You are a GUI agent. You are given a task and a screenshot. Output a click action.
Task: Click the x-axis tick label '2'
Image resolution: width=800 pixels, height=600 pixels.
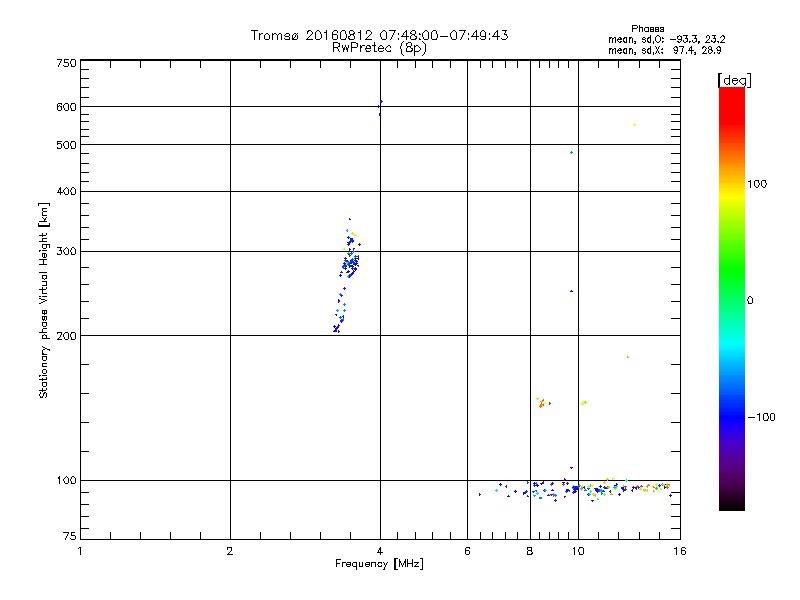(230, 551)
